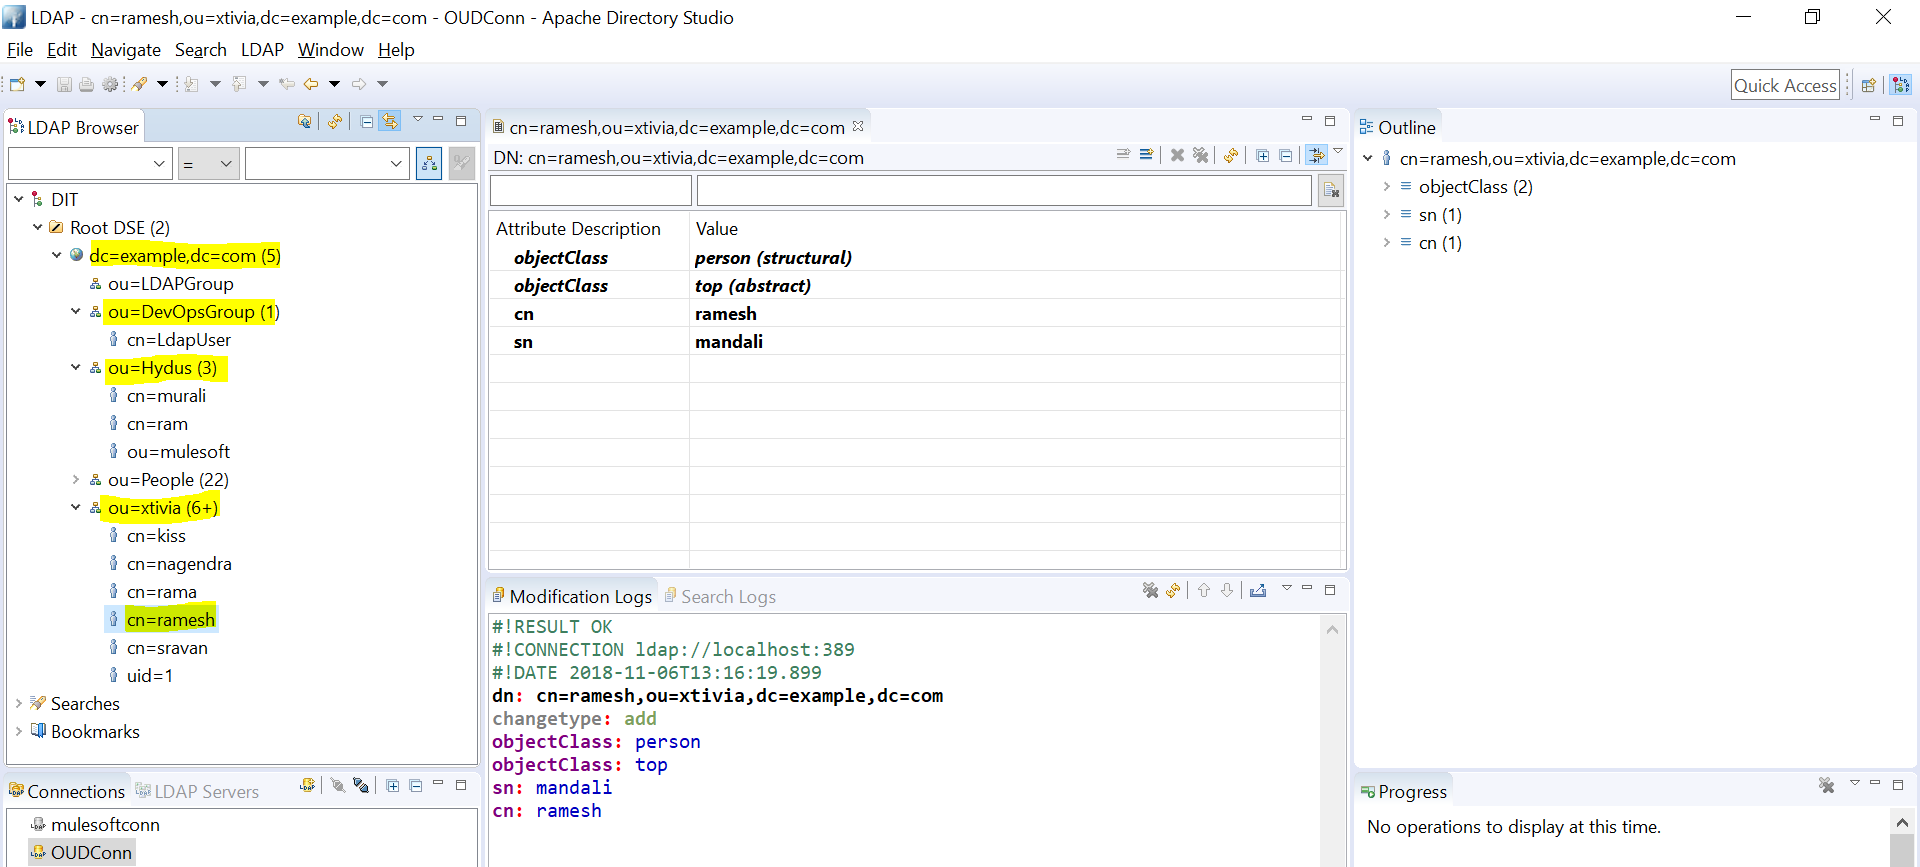Select mulesoftconn in the Connections list
This screenshot has width=1920, height=867.
[x=105, y=825]
